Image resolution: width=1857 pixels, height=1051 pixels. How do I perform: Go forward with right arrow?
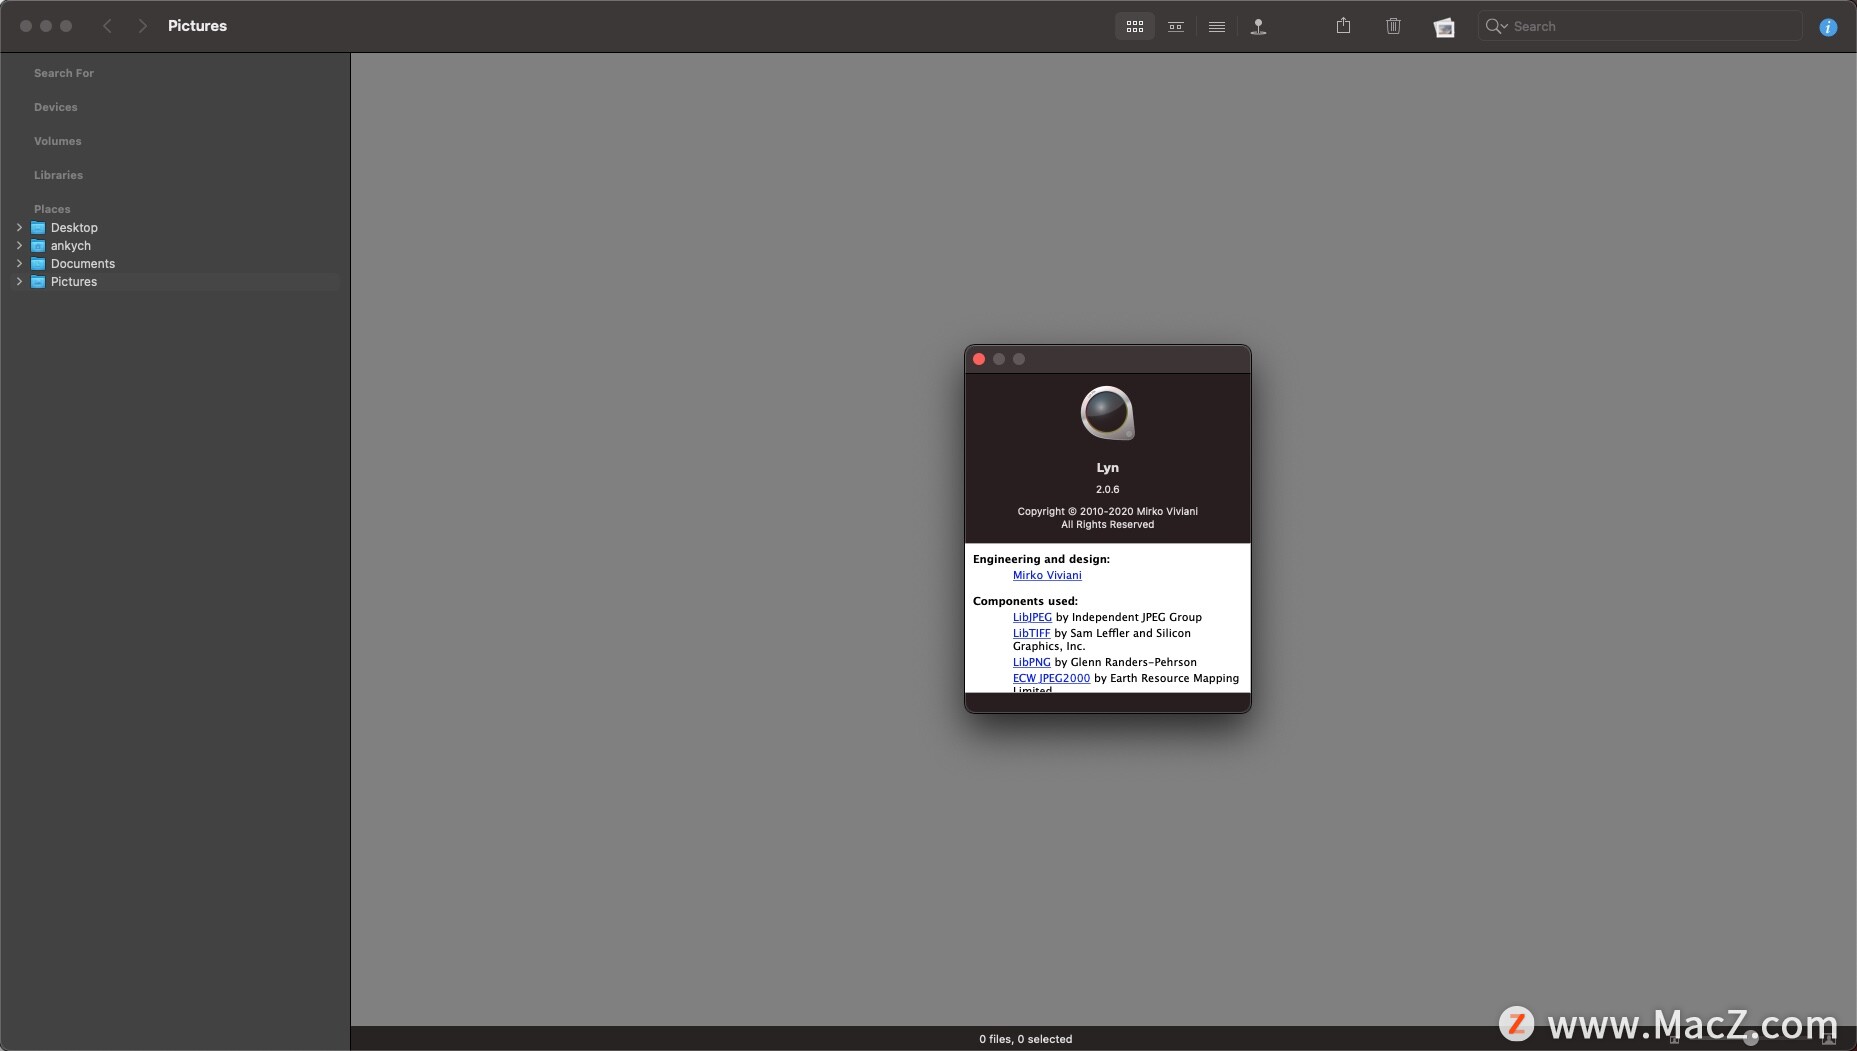click(x=143, y=26)
